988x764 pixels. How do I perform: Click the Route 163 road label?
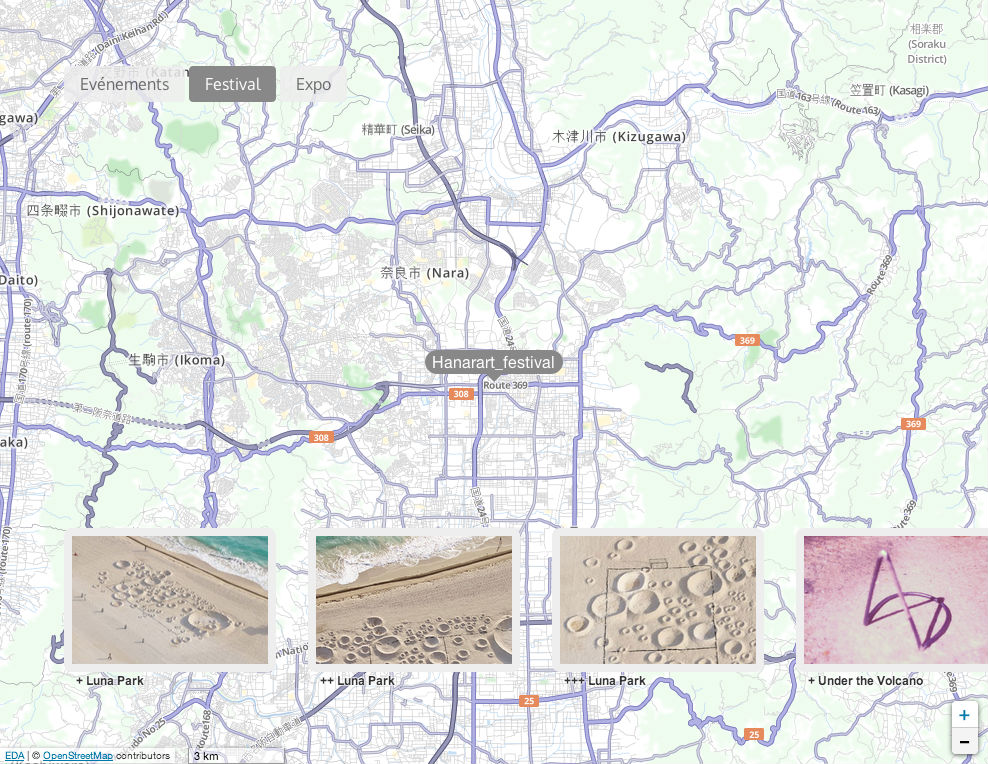click(827, 101)
